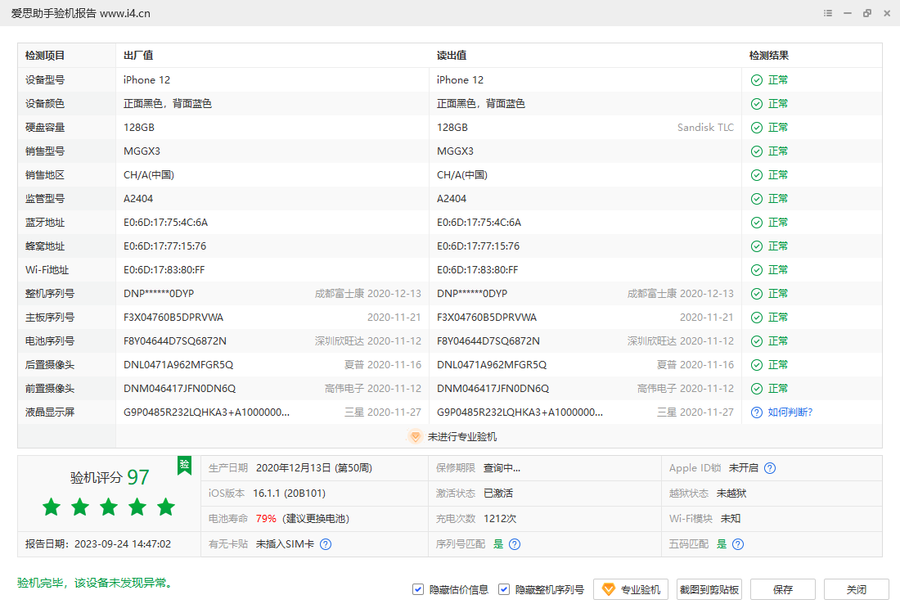Click the 1212次 charge count value
Screen dimensions: 900x613
click(500, 519)
